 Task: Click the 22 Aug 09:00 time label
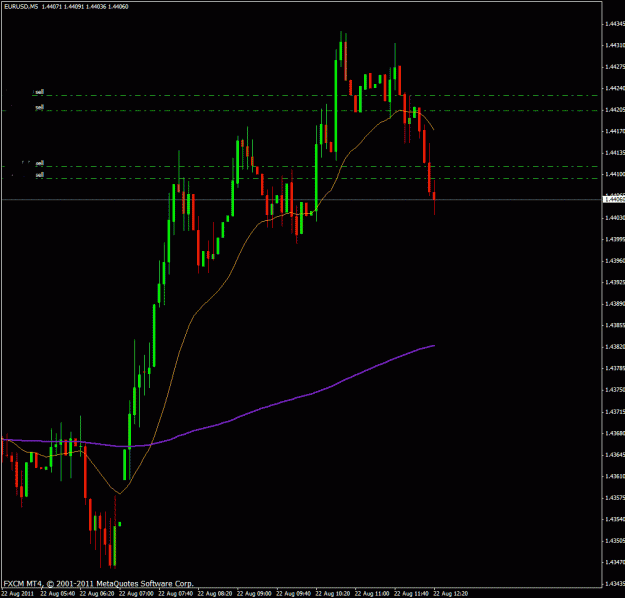pos(254,594)
